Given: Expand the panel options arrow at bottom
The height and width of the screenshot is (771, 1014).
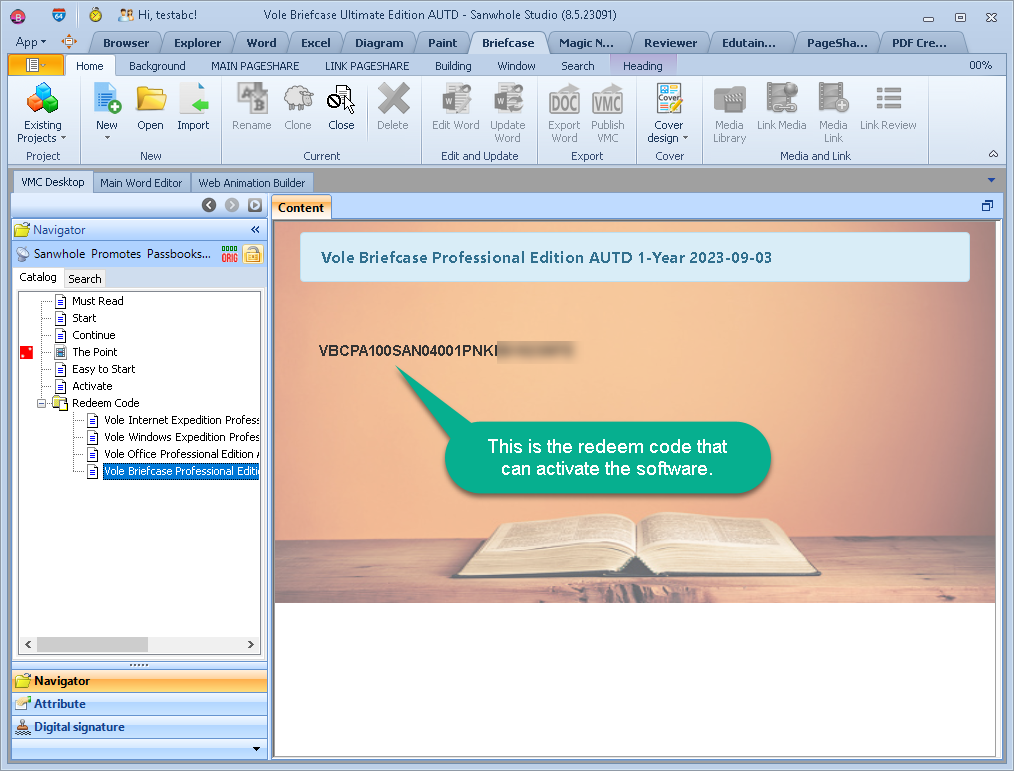Looking at the screenshot, I should click(256, 749).
